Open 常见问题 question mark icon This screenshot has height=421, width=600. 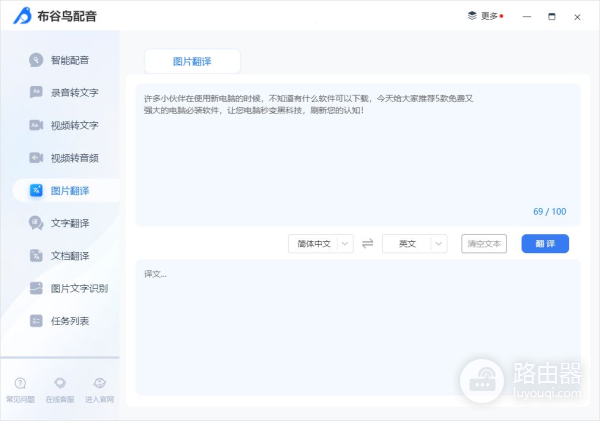pyautogui.click(x=20, y=383)
